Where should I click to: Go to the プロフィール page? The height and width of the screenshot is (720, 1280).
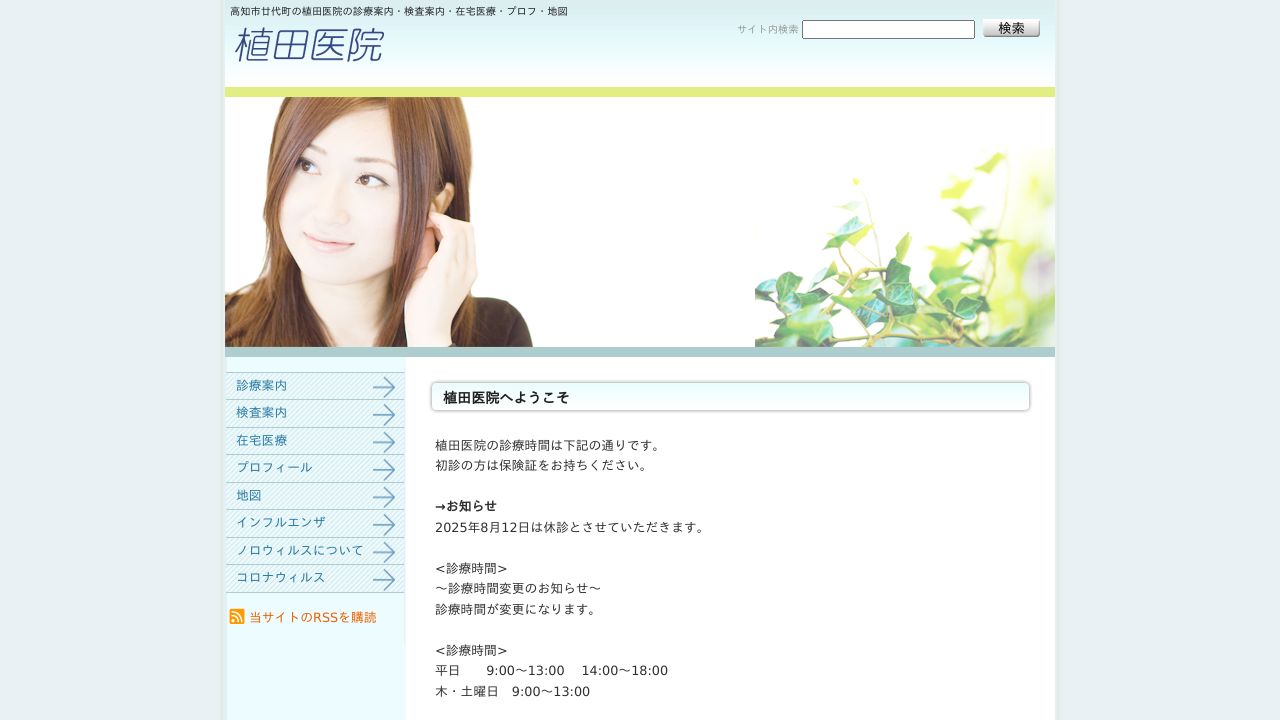pyautogui.click(x=274, y=468)
